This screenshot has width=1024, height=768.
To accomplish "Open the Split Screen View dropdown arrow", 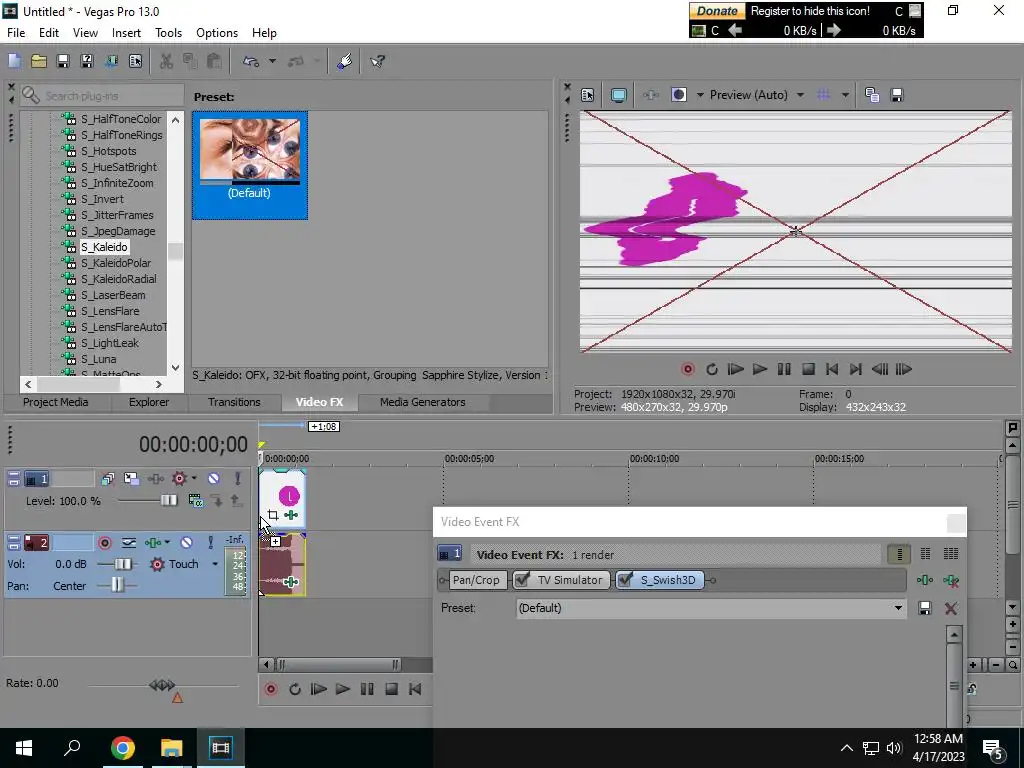I will (700, 95).
